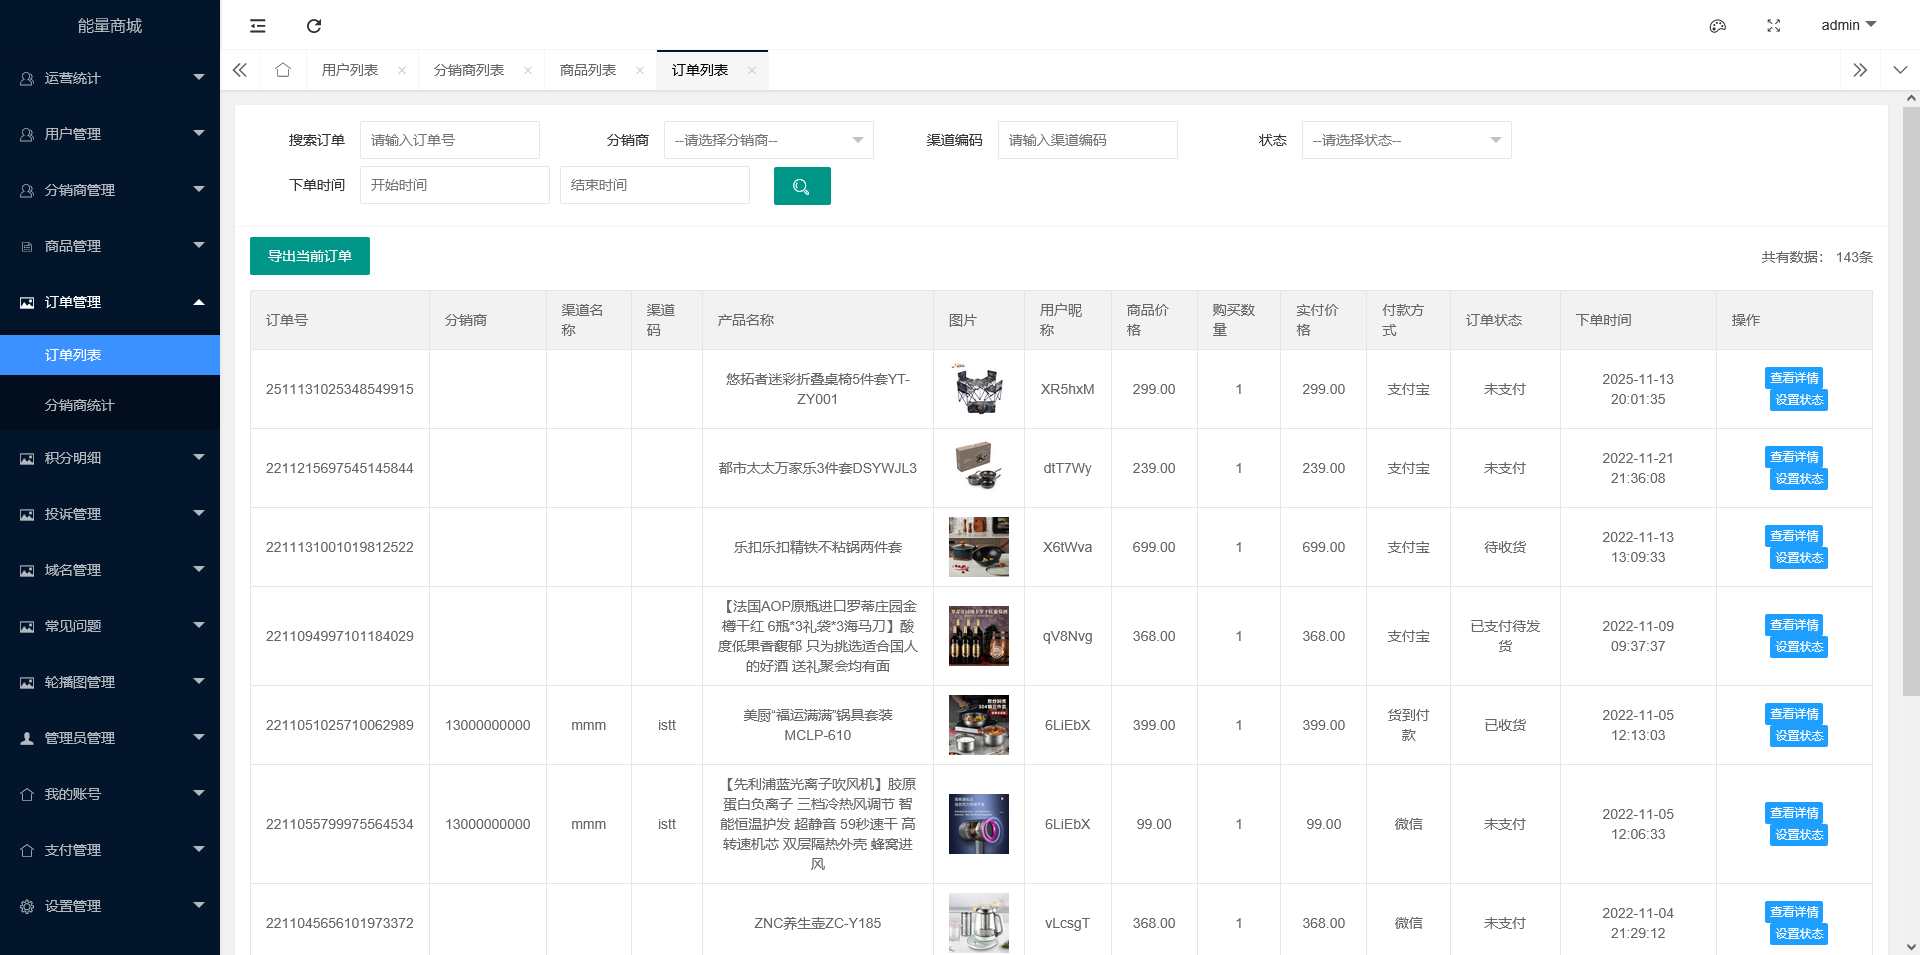Close the 分销商列表 tab
This screenshot has height=955, width=1920.
pos(528,70)
